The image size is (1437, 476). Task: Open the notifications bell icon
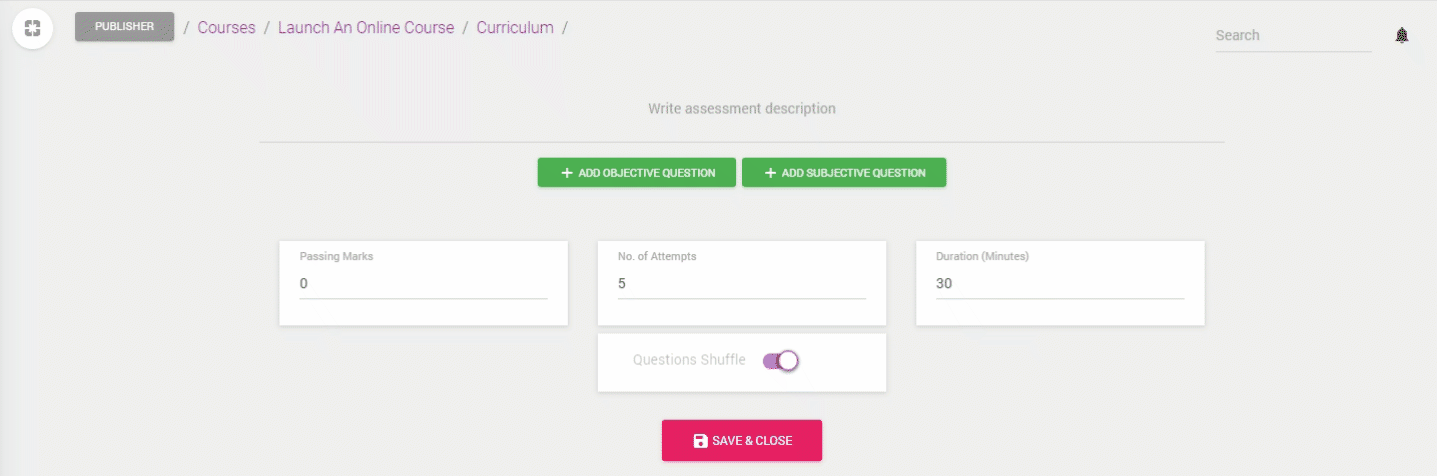1402,36
